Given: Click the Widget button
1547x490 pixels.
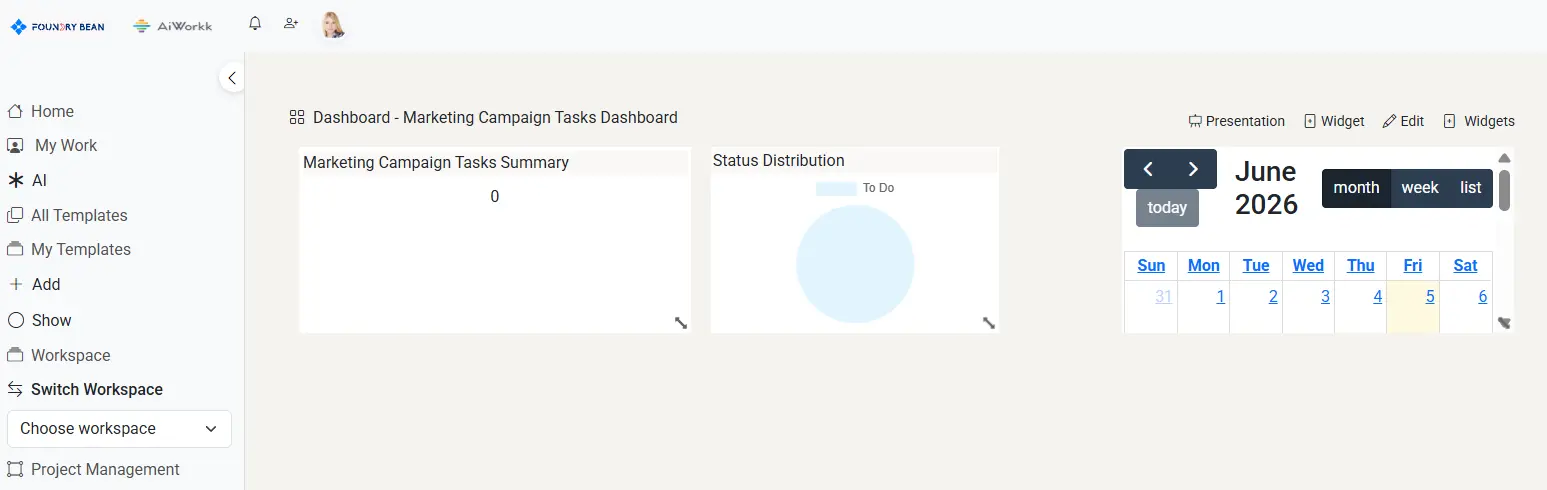Looking at the screenshot, I should 1334,121.
